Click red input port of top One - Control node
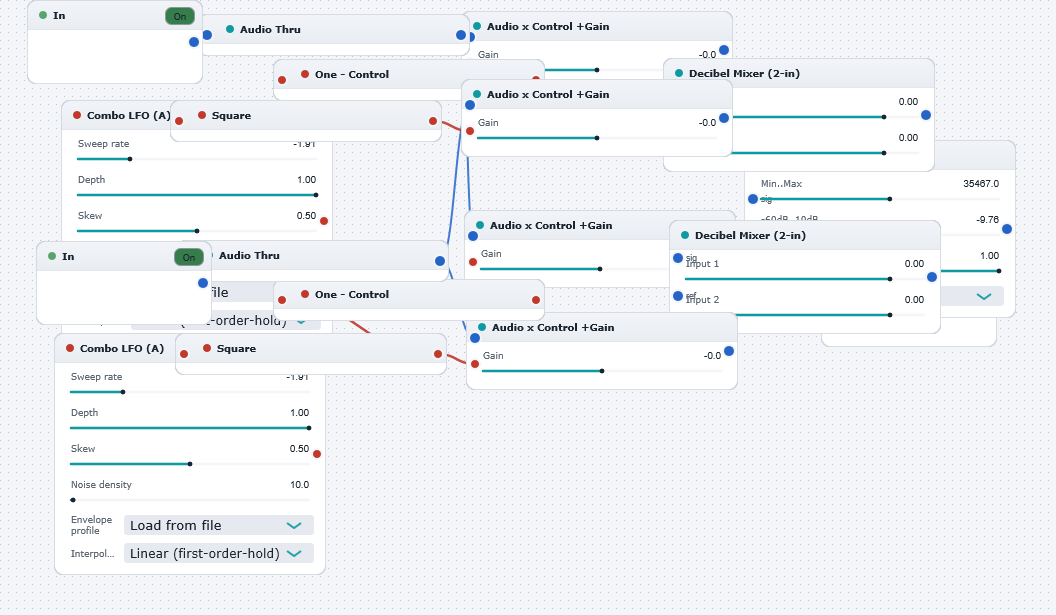The width and height of the screenshot is (1056, 615). [x=282, y=80]
